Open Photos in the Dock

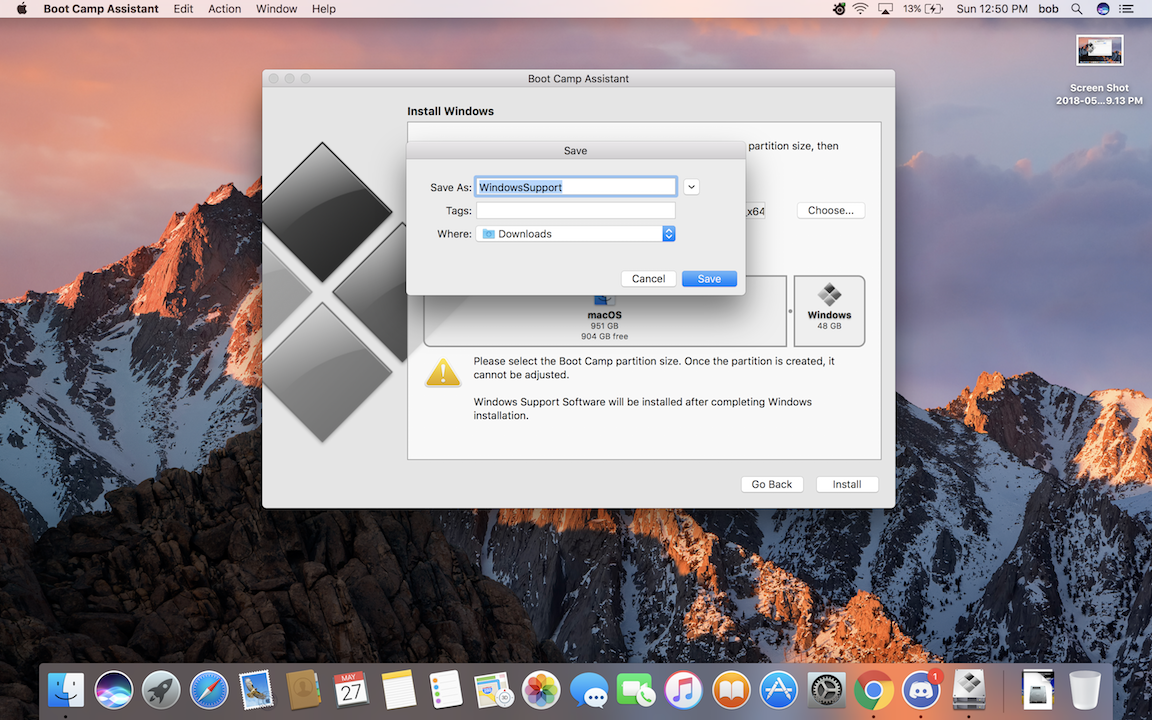coord(541,691)
